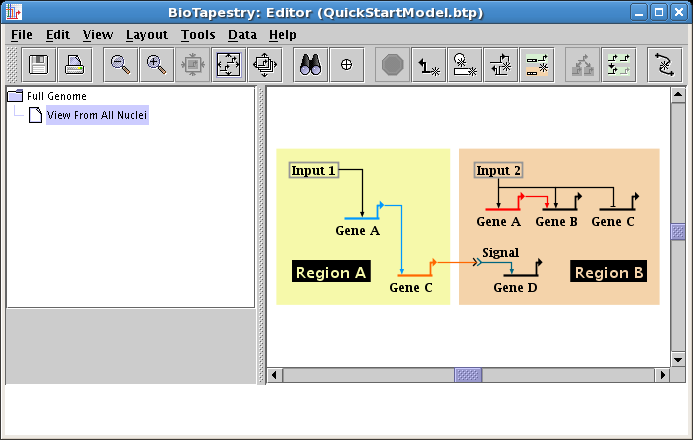
Task: Click the horizontal scrollbar thumb
Action: [468, 375]
